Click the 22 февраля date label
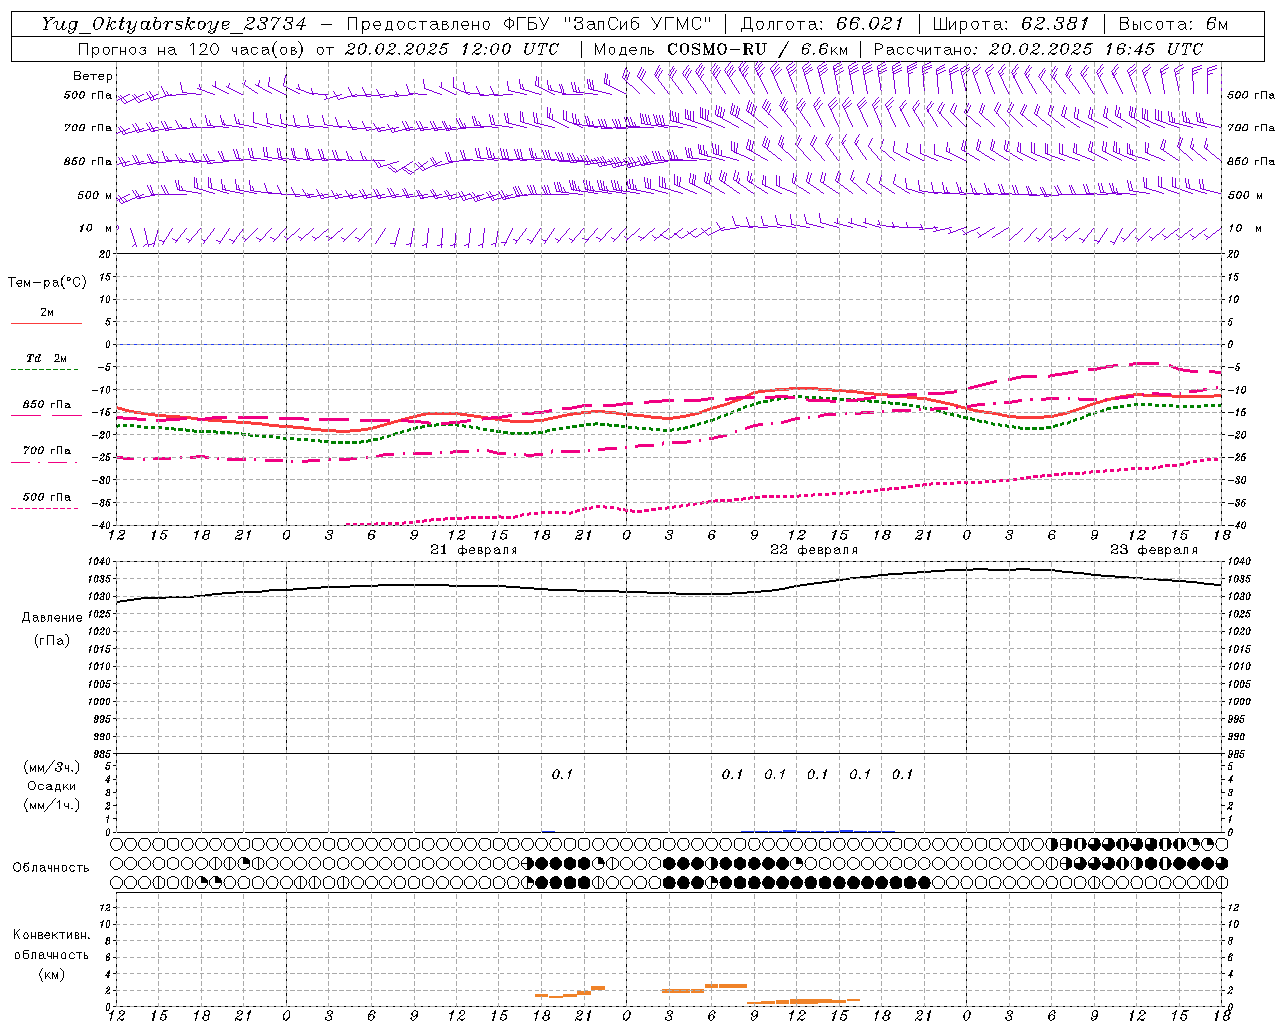Viewport: 1280px width, 1024px height. click(814, 550)
